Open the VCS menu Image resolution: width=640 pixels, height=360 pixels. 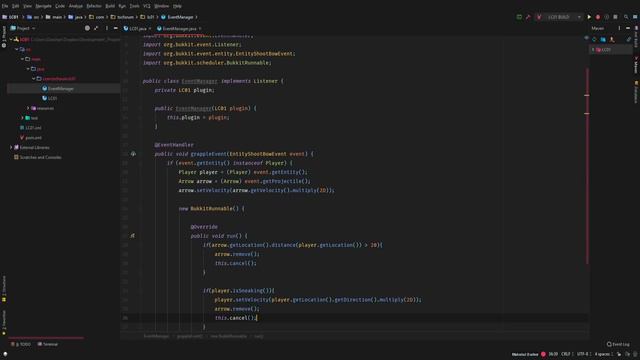pyautogui.click(x=147, y=6)
